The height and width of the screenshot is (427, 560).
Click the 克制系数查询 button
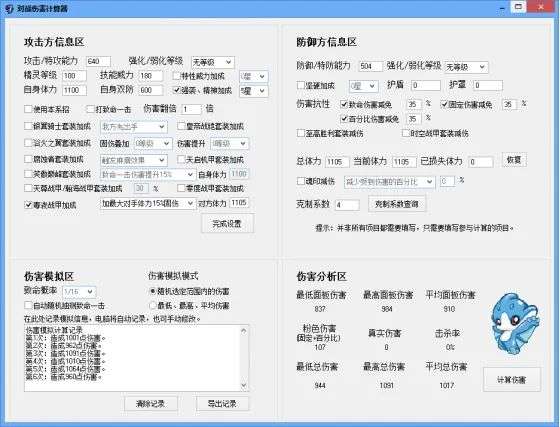pyautogui.click(x=397, y=204)
